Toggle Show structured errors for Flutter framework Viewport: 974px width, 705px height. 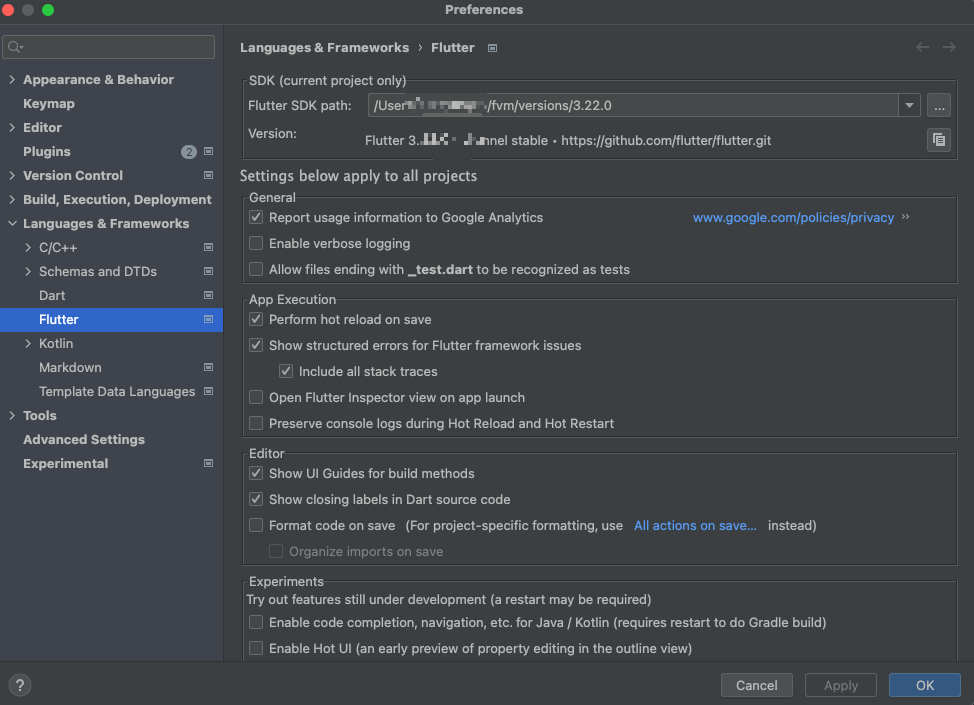(256, 345)
